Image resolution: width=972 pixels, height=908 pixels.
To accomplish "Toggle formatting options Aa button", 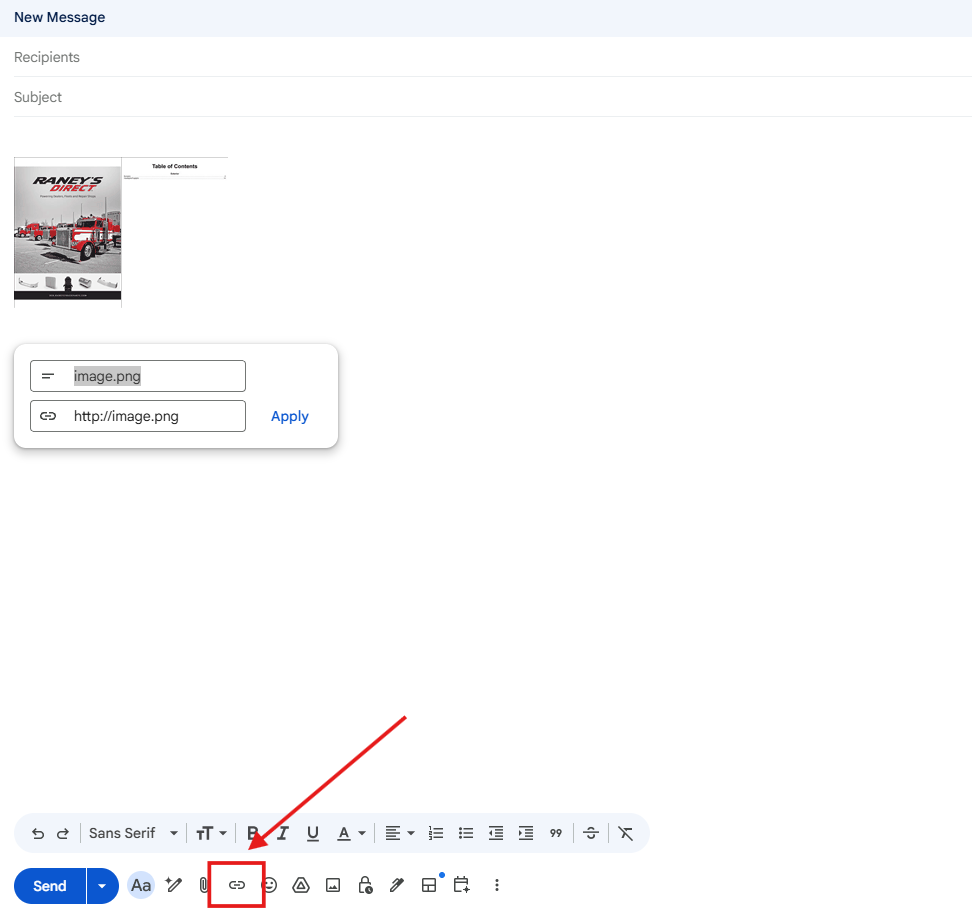I will coord(141,885).
